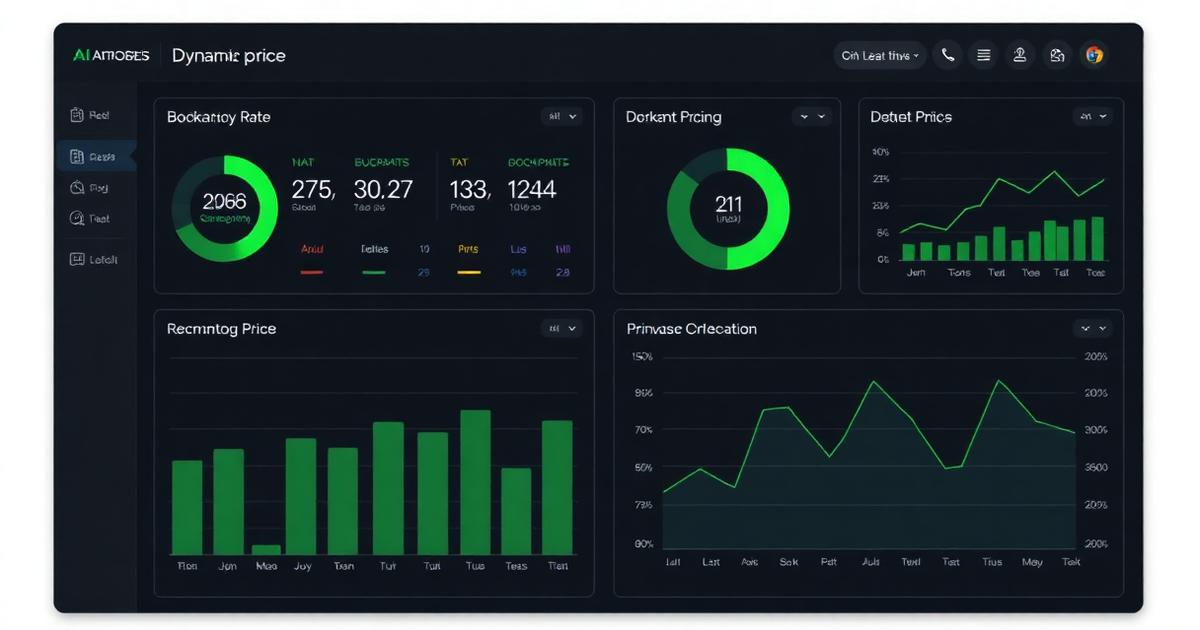Click the 211 value inside the donut
1200x630 pixels.
point(728,204)
